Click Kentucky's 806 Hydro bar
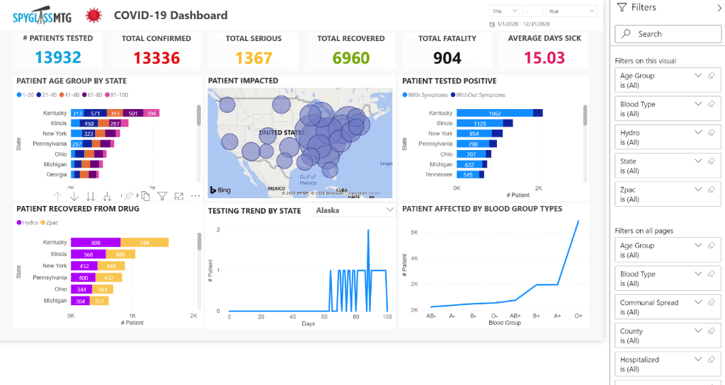725x385 pixels. point(96,242)
